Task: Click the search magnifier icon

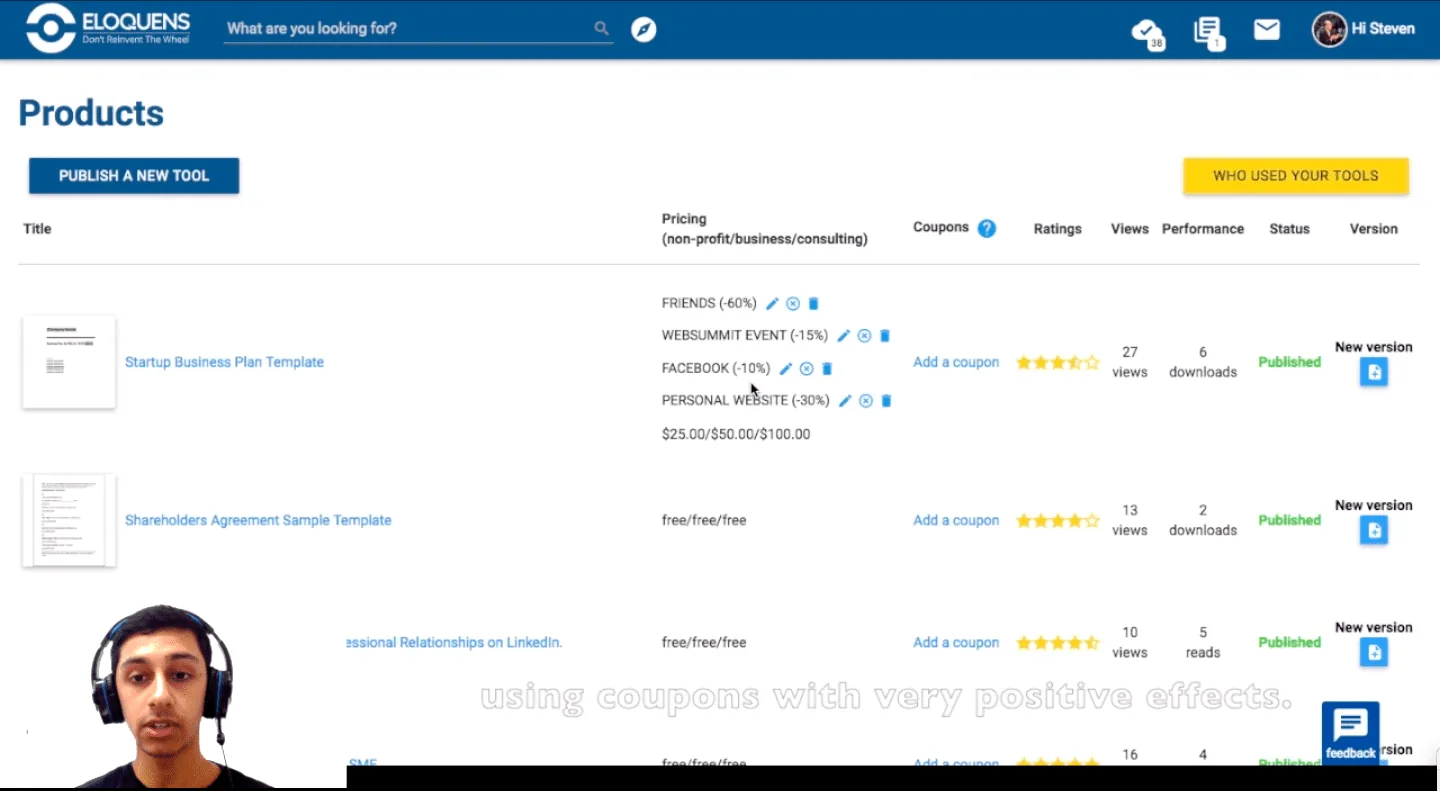Action: [x=601, y=28]
